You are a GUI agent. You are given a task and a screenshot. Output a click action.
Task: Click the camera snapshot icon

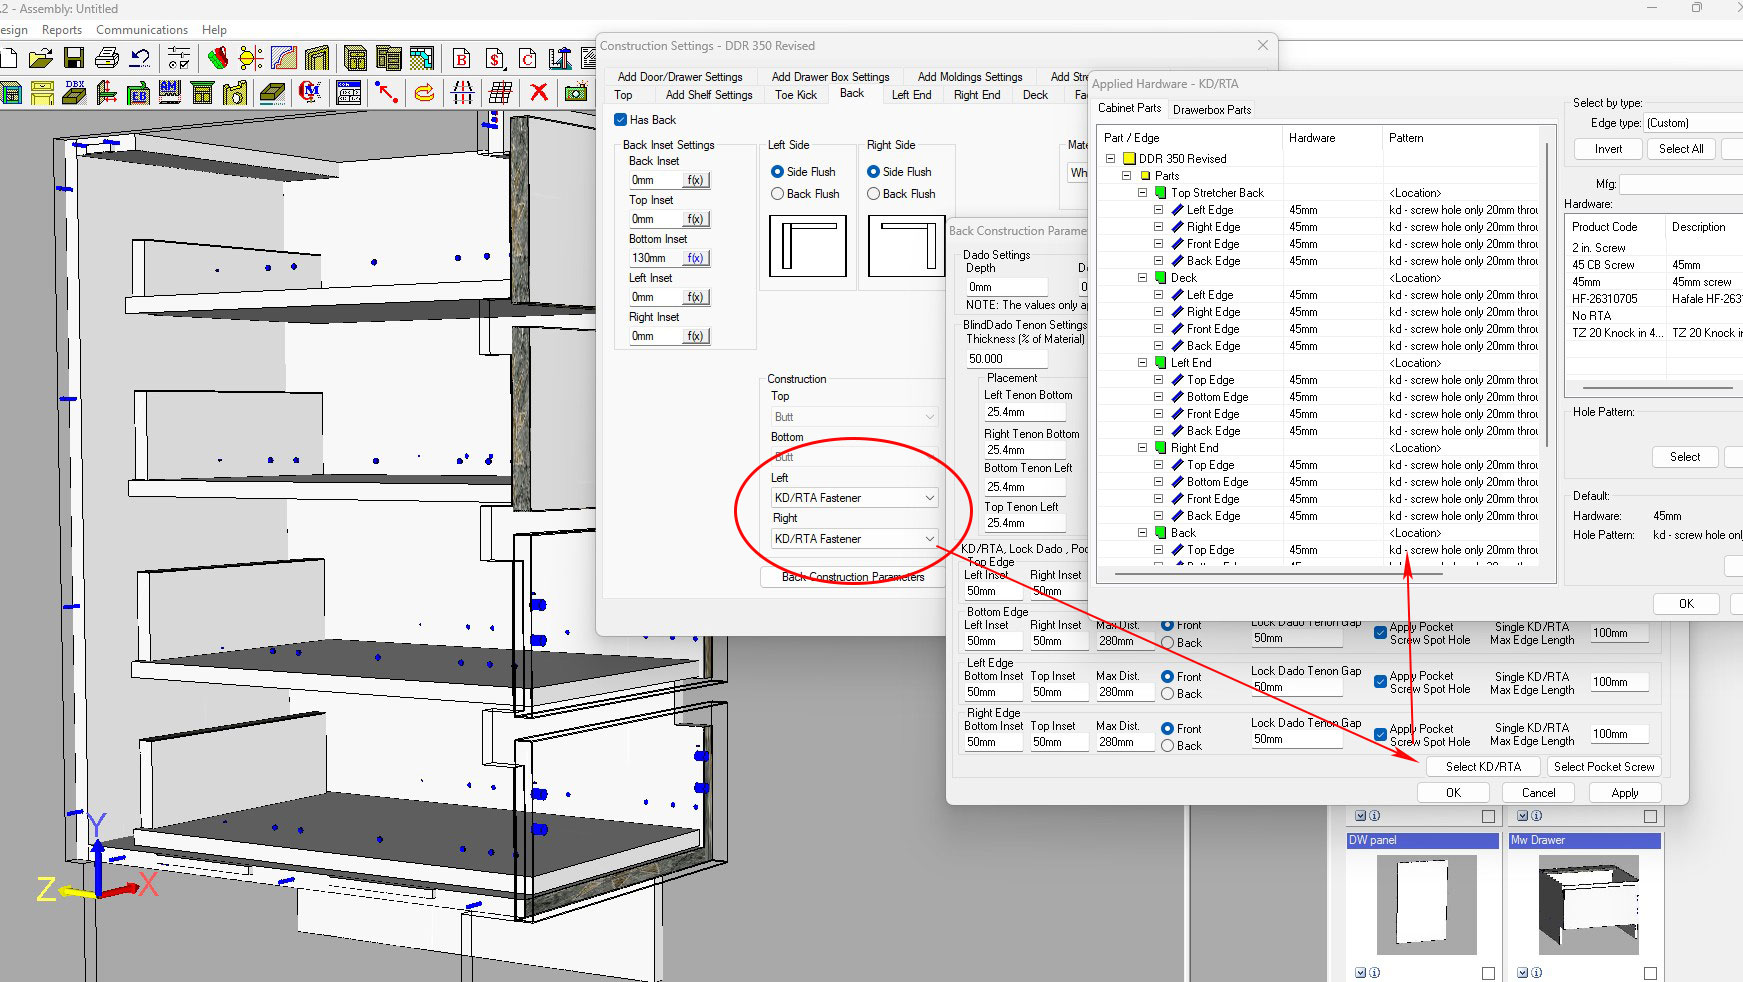click(576, 93)
